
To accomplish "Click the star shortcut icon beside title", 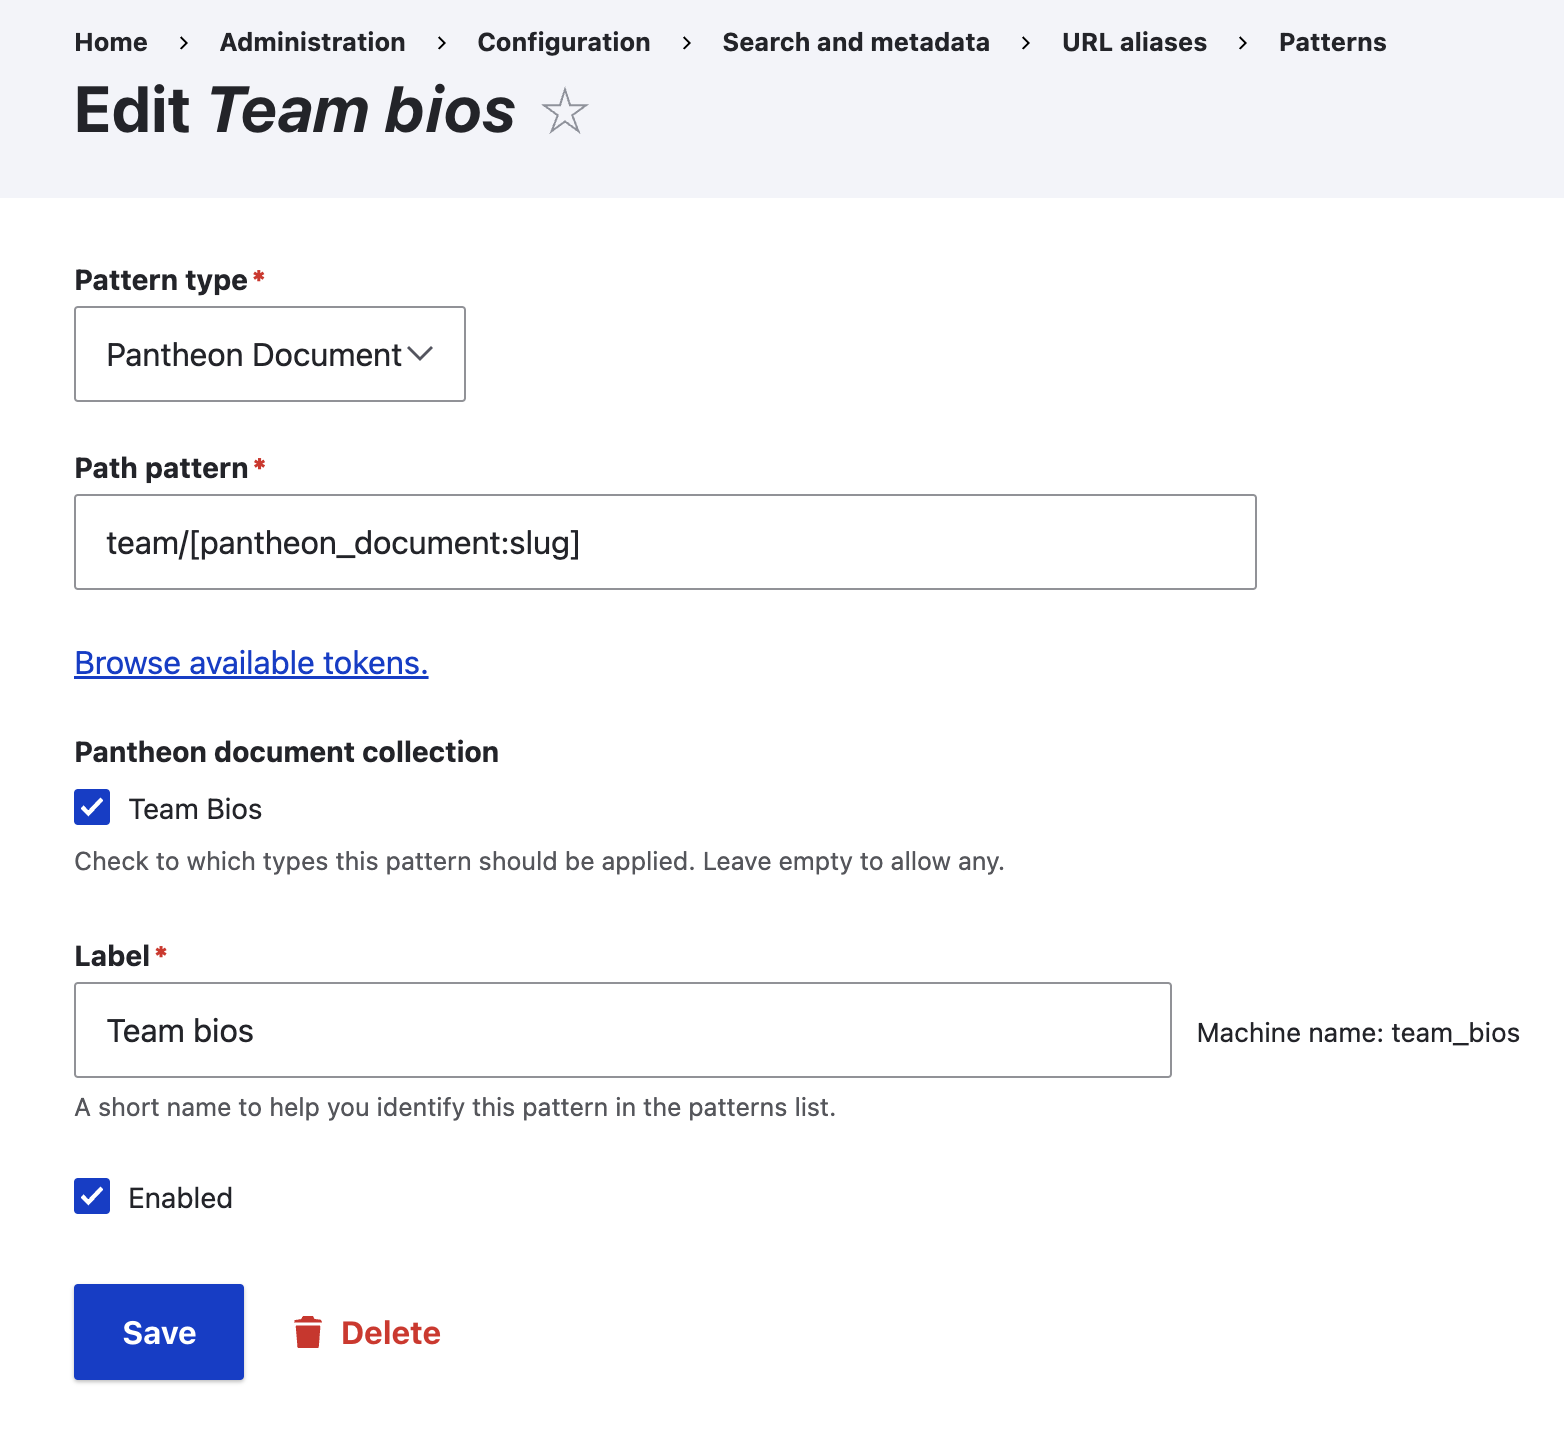I will [x=565, y=111].
